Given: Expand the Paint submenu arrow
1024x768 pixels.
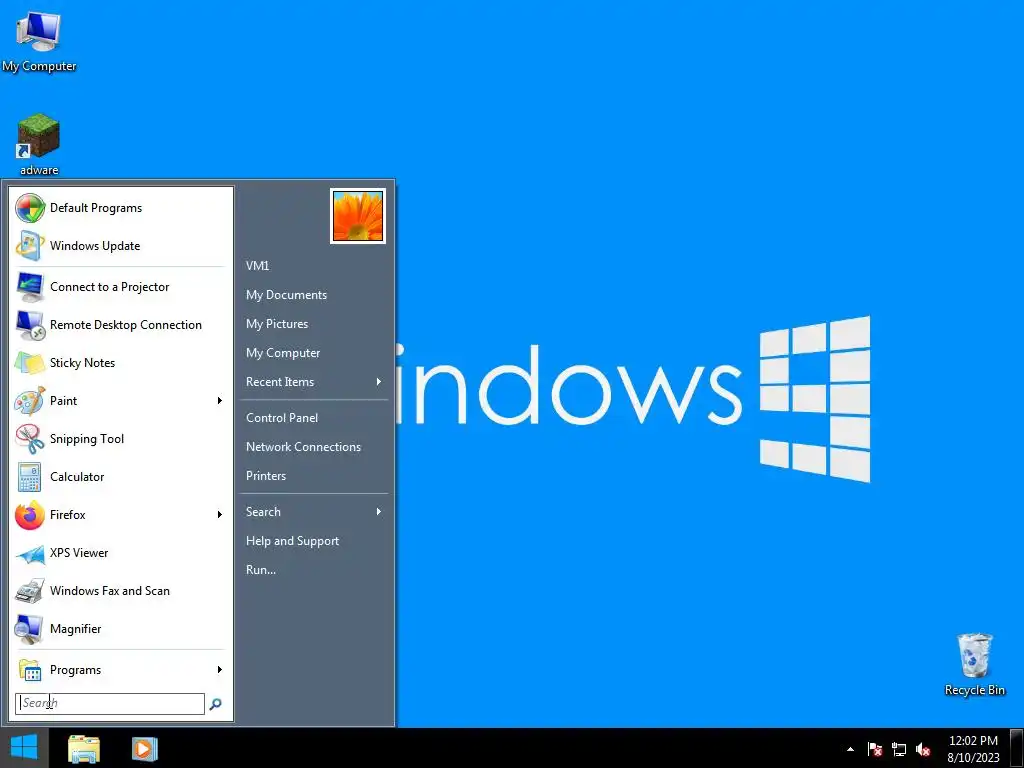Looking at the screenshot, I should (x=220, y=401).
